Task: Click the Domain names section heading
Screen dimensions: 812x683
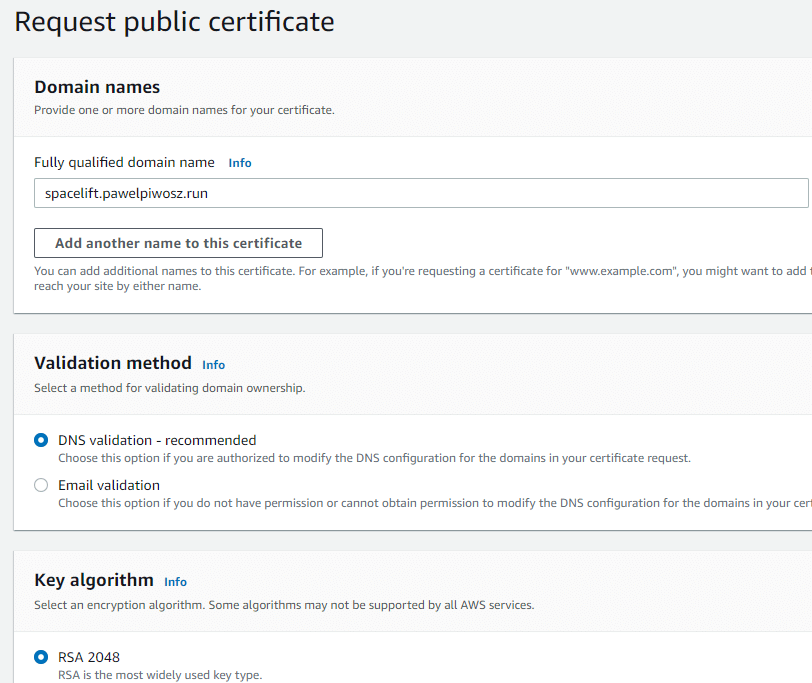Action: tap(97, 87)
